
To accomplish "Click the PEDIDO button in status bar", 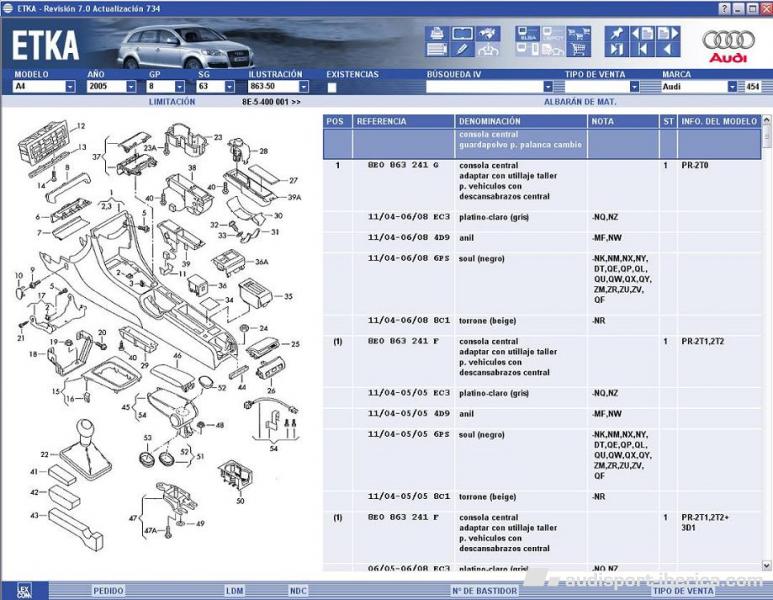I will 108,591.
